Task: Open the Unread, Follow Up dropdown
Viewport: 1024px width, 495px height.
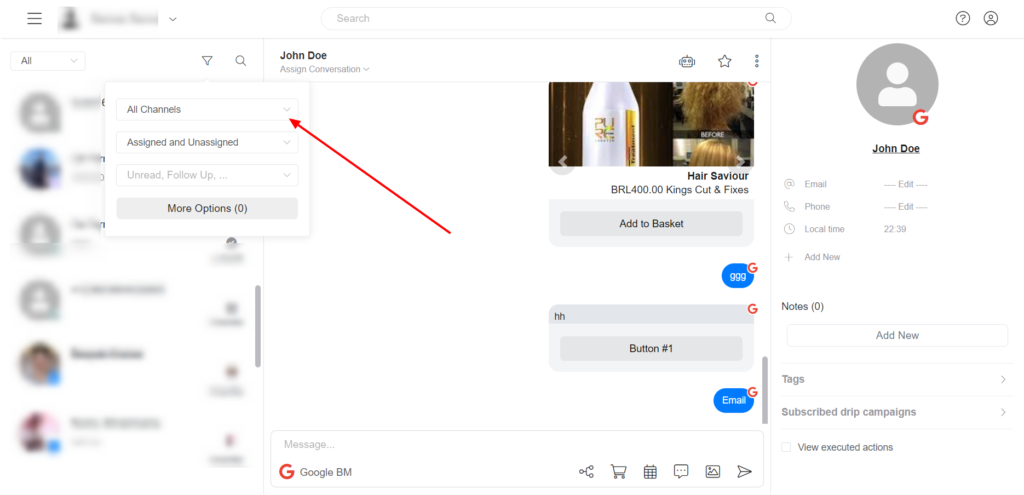Action: click(x=207, y=175)
